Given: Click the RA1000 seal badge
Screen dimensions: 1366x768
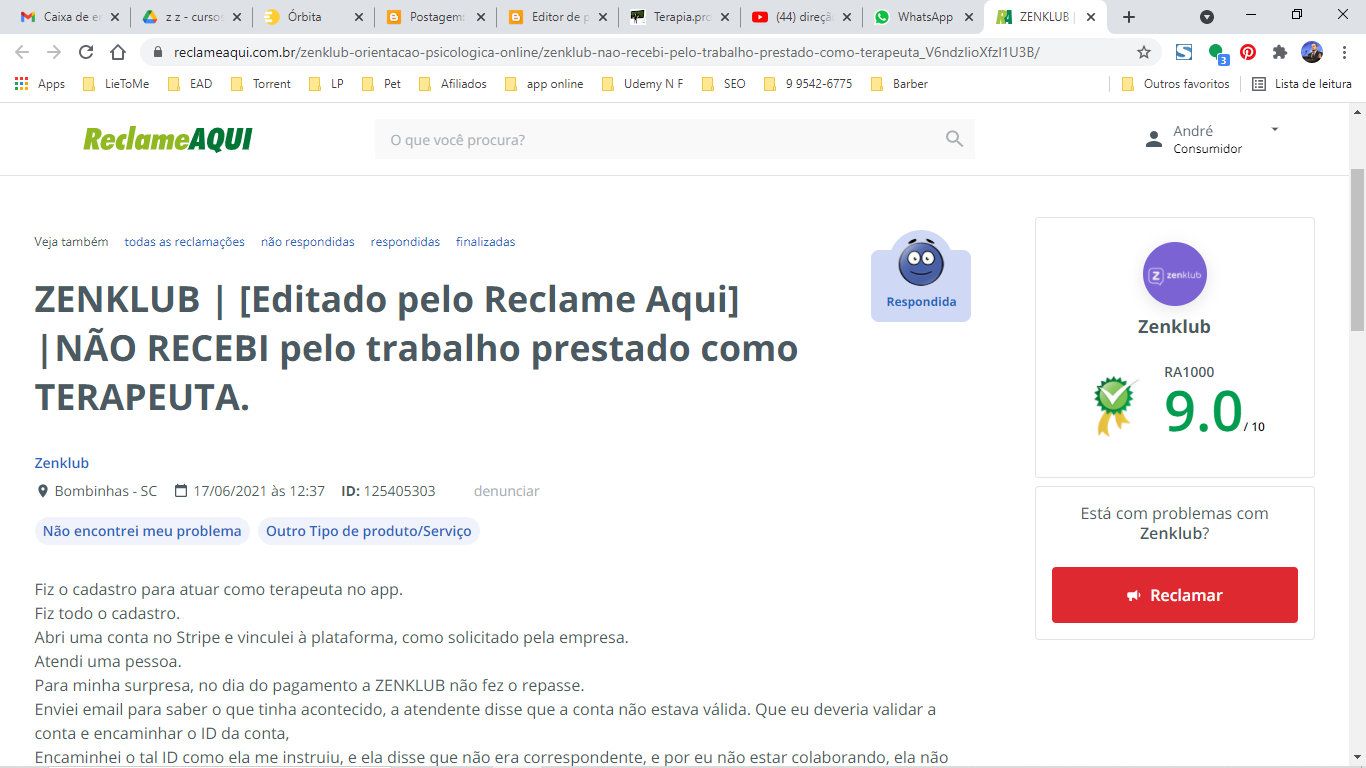Looking at the screenshot, I should (x=1115, y=405).
